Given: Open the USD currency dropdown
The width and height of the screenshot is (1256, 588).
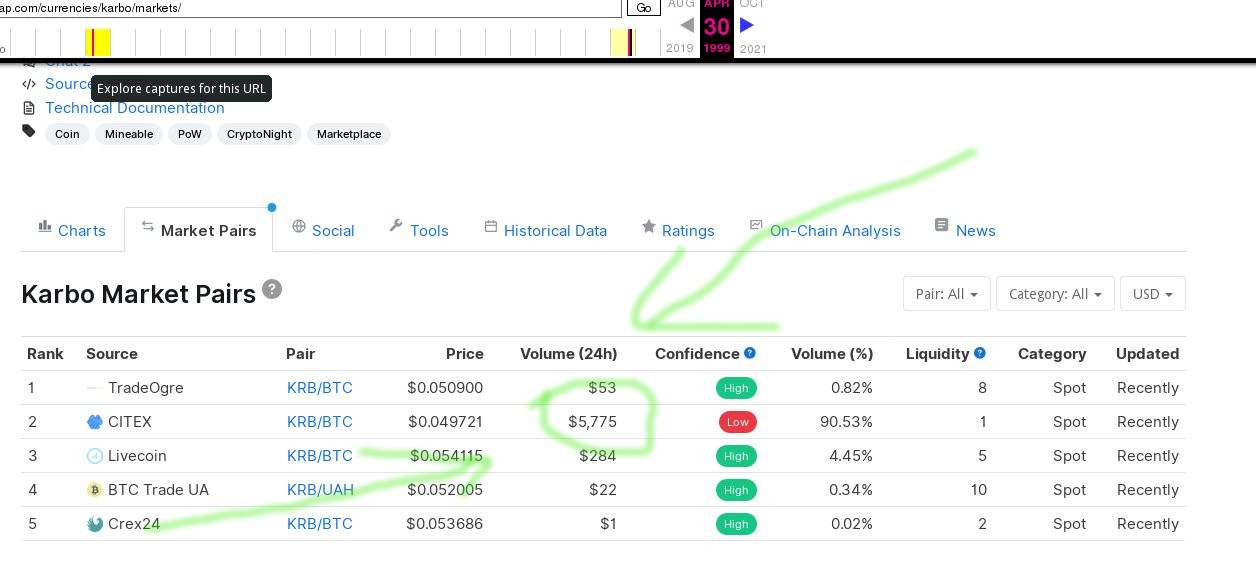Looking at the screenshot, I should (x=1152, y=294).
